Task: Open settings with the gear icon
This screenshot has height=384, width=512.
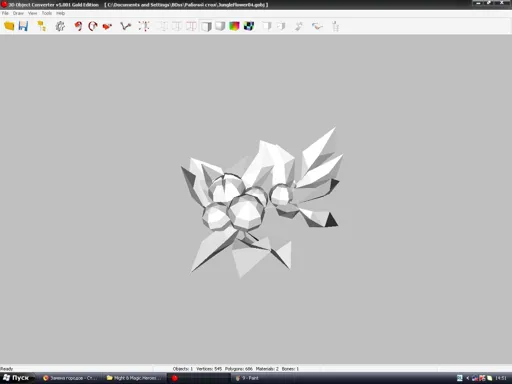Action: (x=60, y=26)
